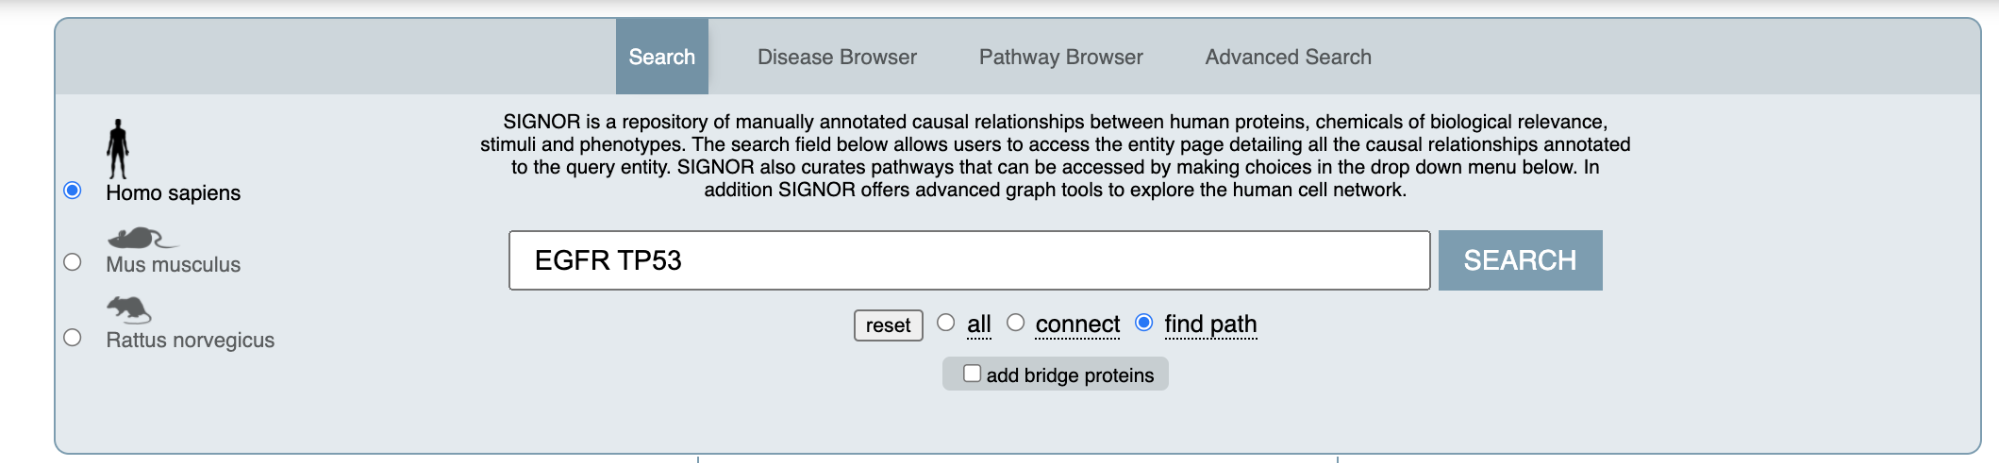Image resolution: width=1999 pixels, height=464 pixels.
Task: Click the reset button
Action: click(888, 325)
